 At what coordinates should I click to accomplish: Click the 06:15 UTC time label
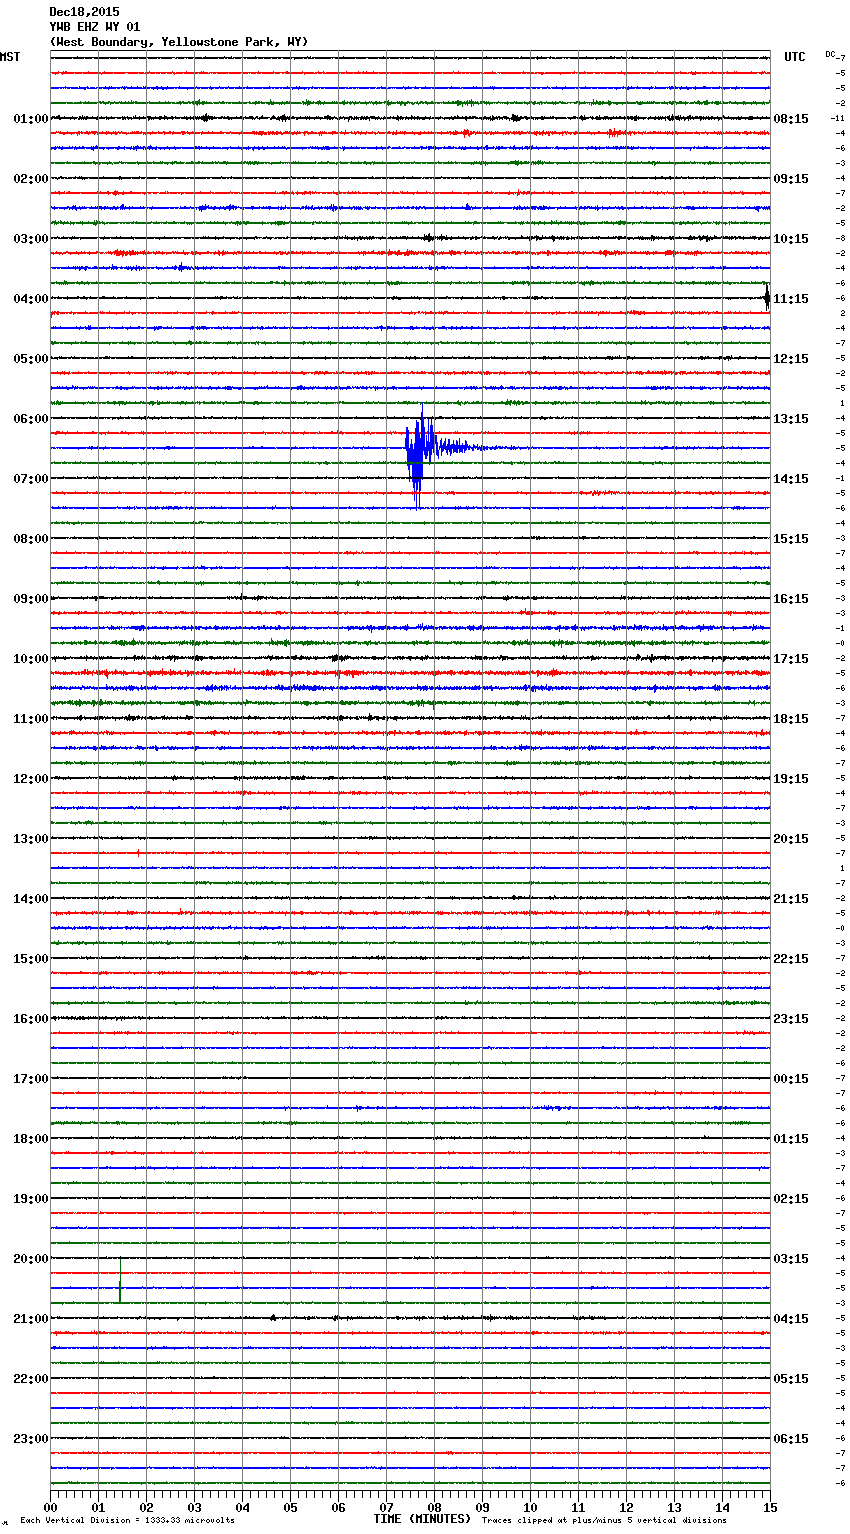point(791,1439)
